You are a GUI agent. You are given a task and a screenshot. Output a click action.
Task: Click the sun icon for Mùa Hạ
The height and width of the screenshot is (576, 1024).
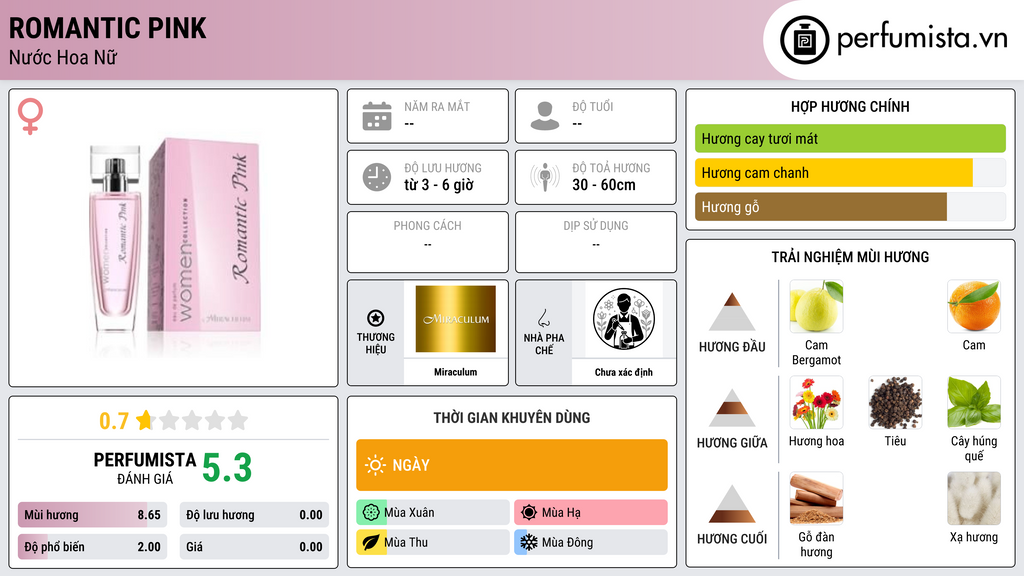click(529, 513)
